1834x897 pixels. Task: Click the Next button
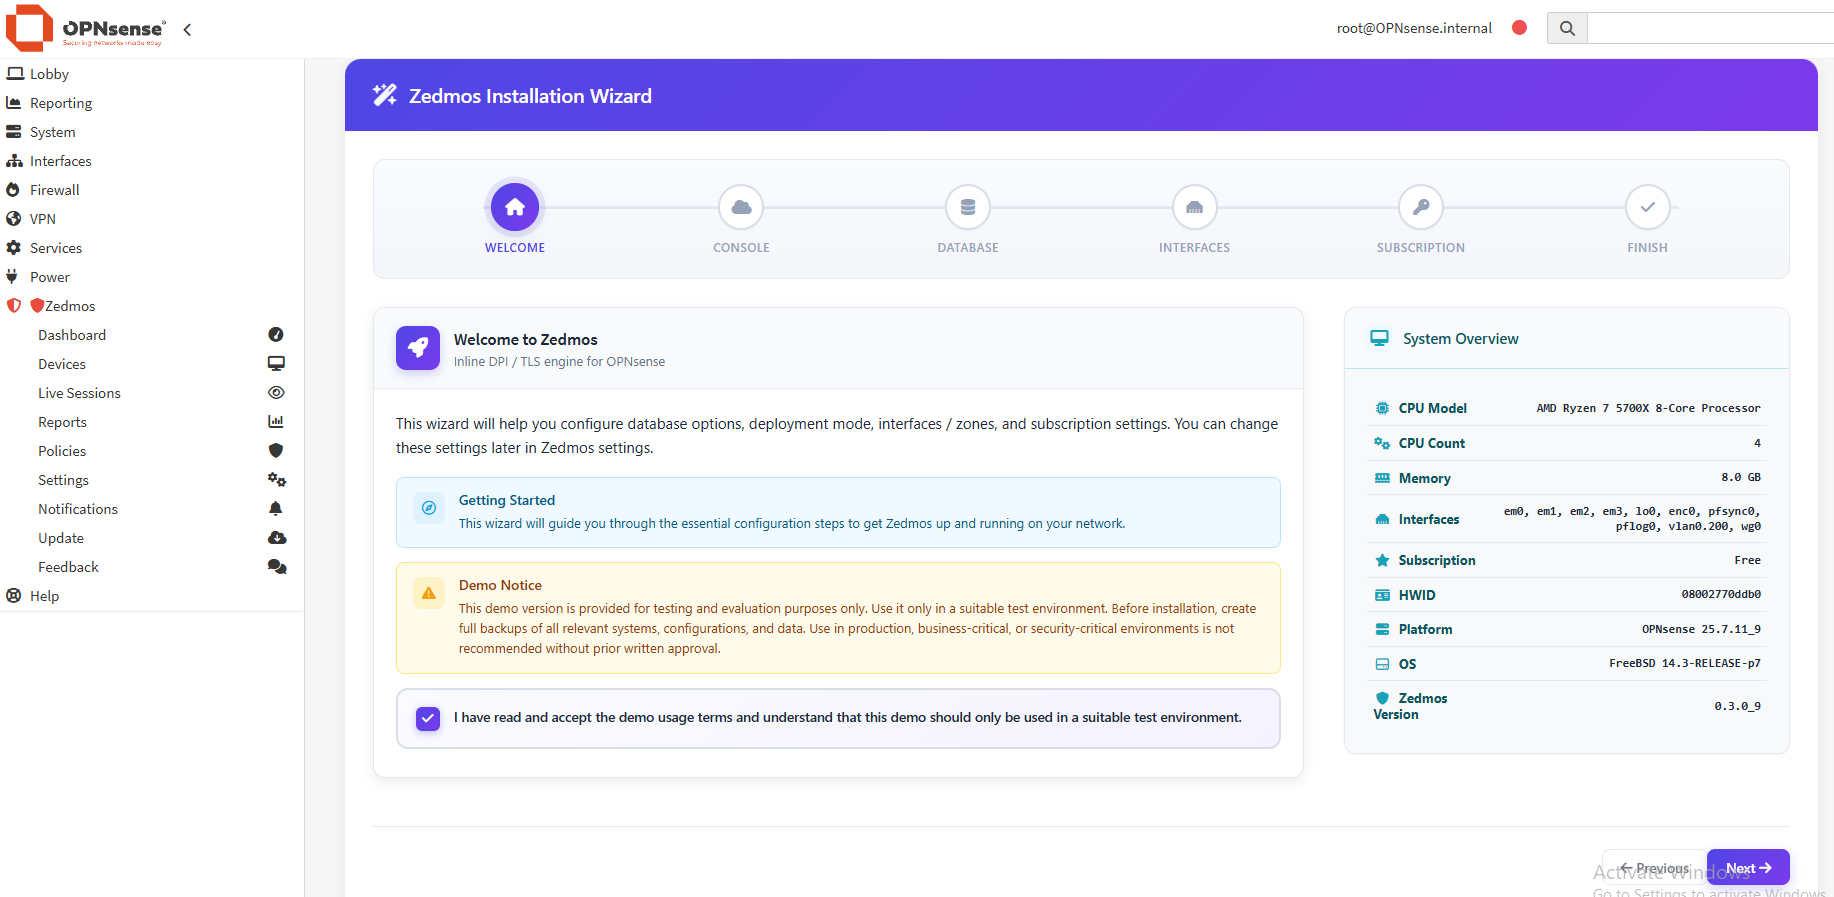pyautogui.click(x=1748, y=867)
